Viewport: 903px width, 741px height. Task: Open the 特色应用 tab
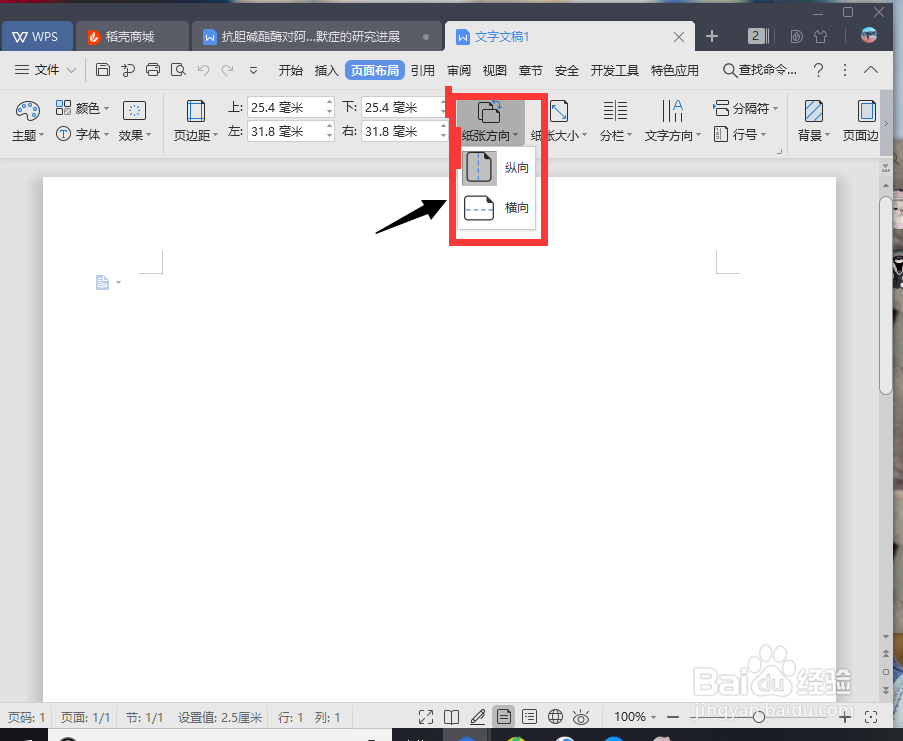(x=675, y=70)
